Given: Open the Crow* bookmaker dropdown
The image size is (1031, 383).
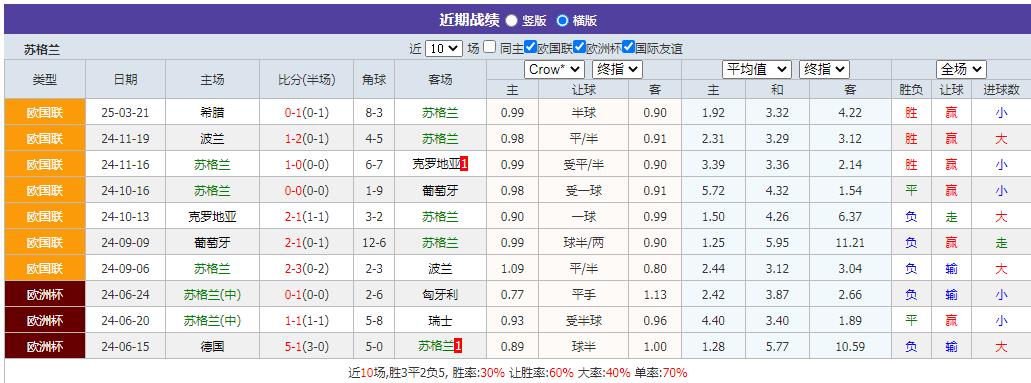Looking at the screenshot, I should click(x=554, y=69).
